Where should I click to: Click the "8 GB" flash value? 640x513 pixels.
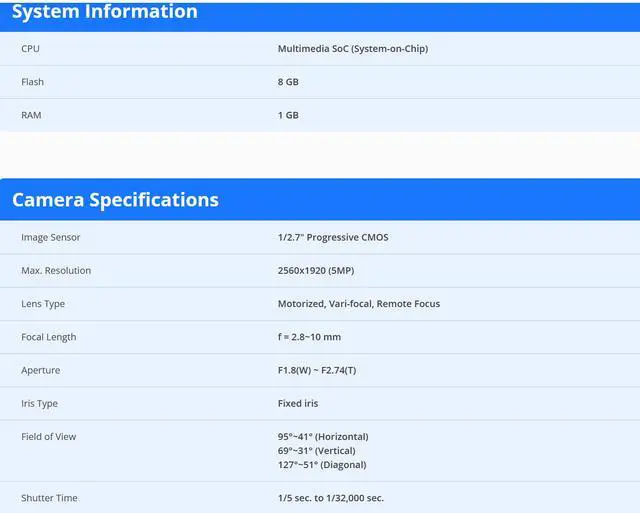tap(288, 82)
